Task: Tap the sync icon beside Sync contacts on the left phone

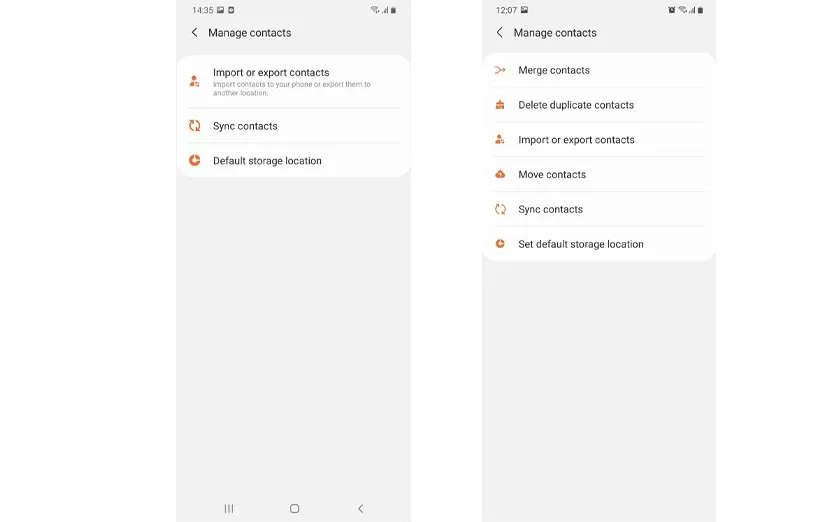Action: pos(194,126)
